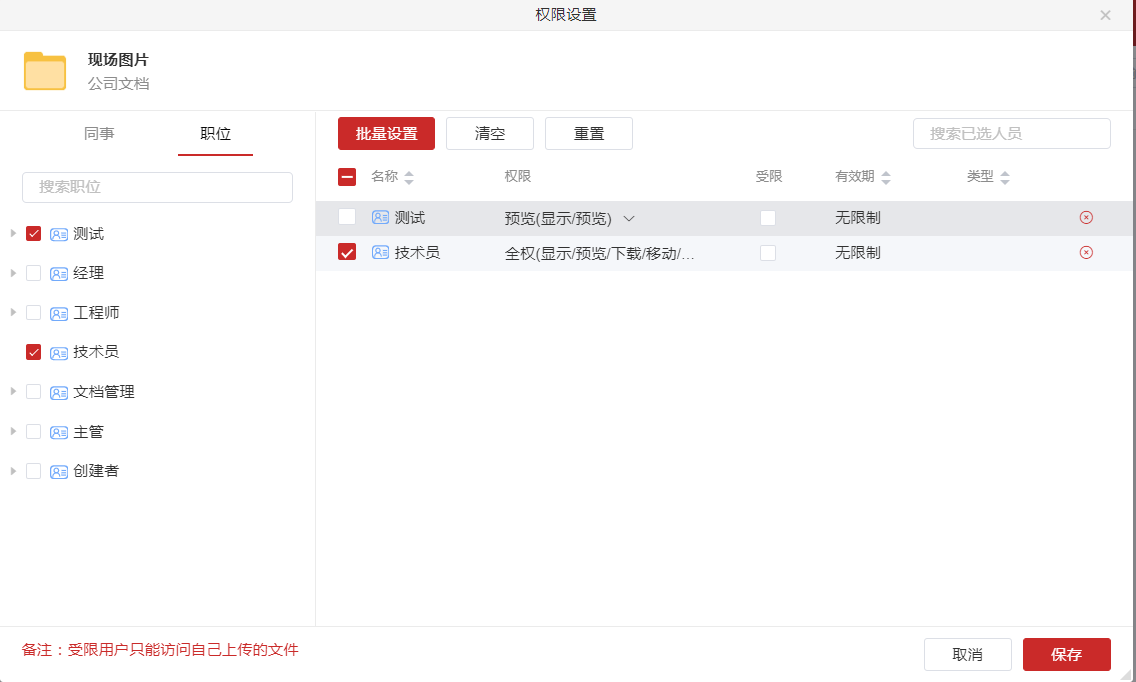
Task: Uncheck the 测试 checkbox in the sidebar
Action: tap(33, 233)
